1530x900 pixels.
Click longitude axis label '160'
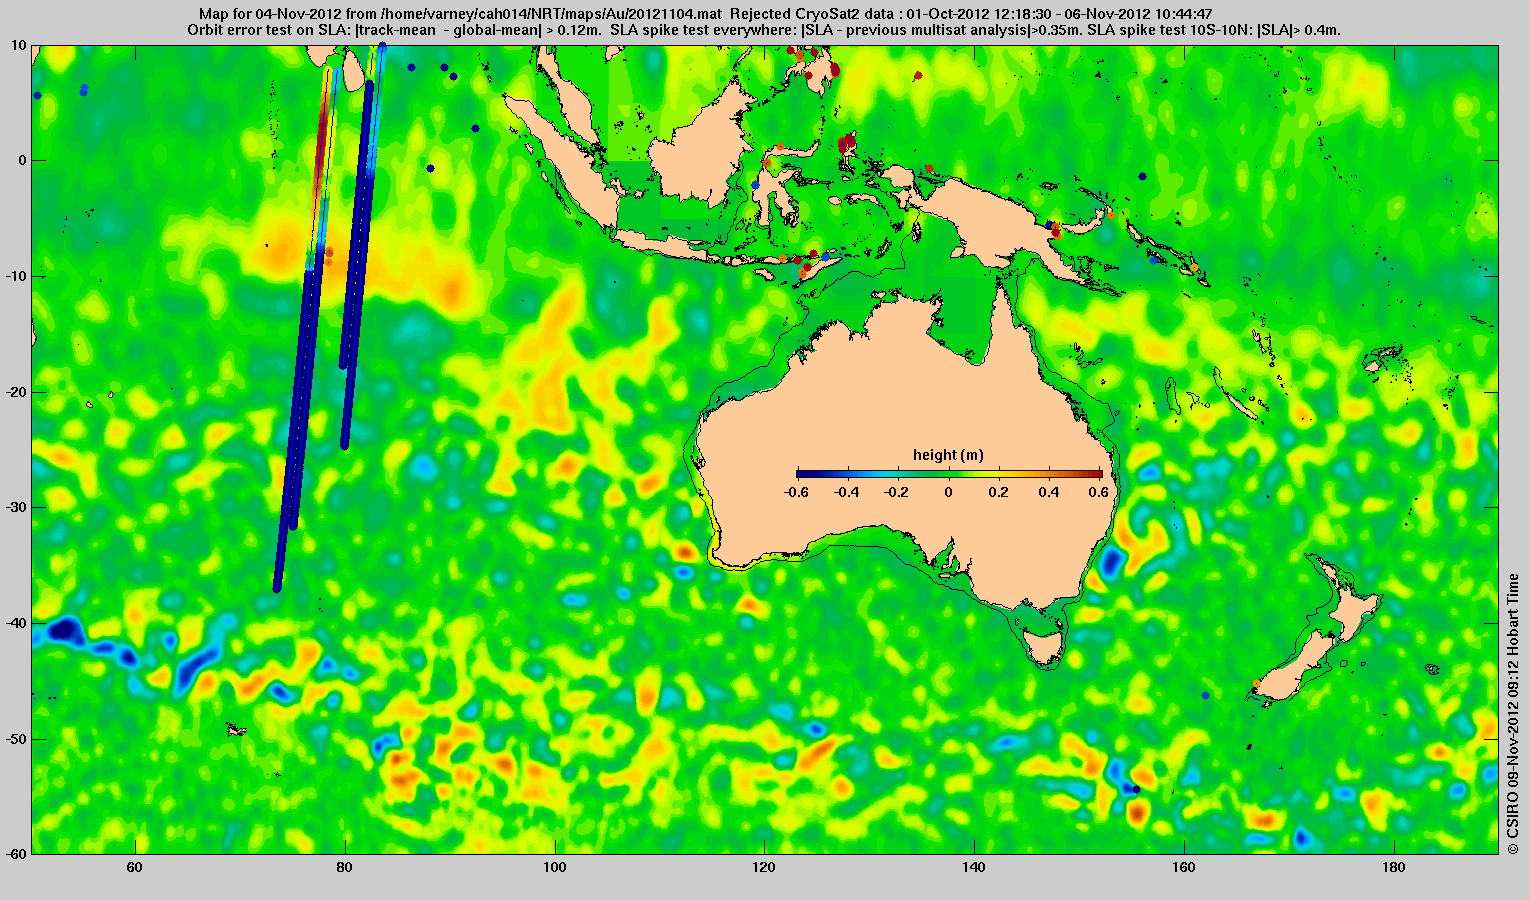click(1183, 868)
